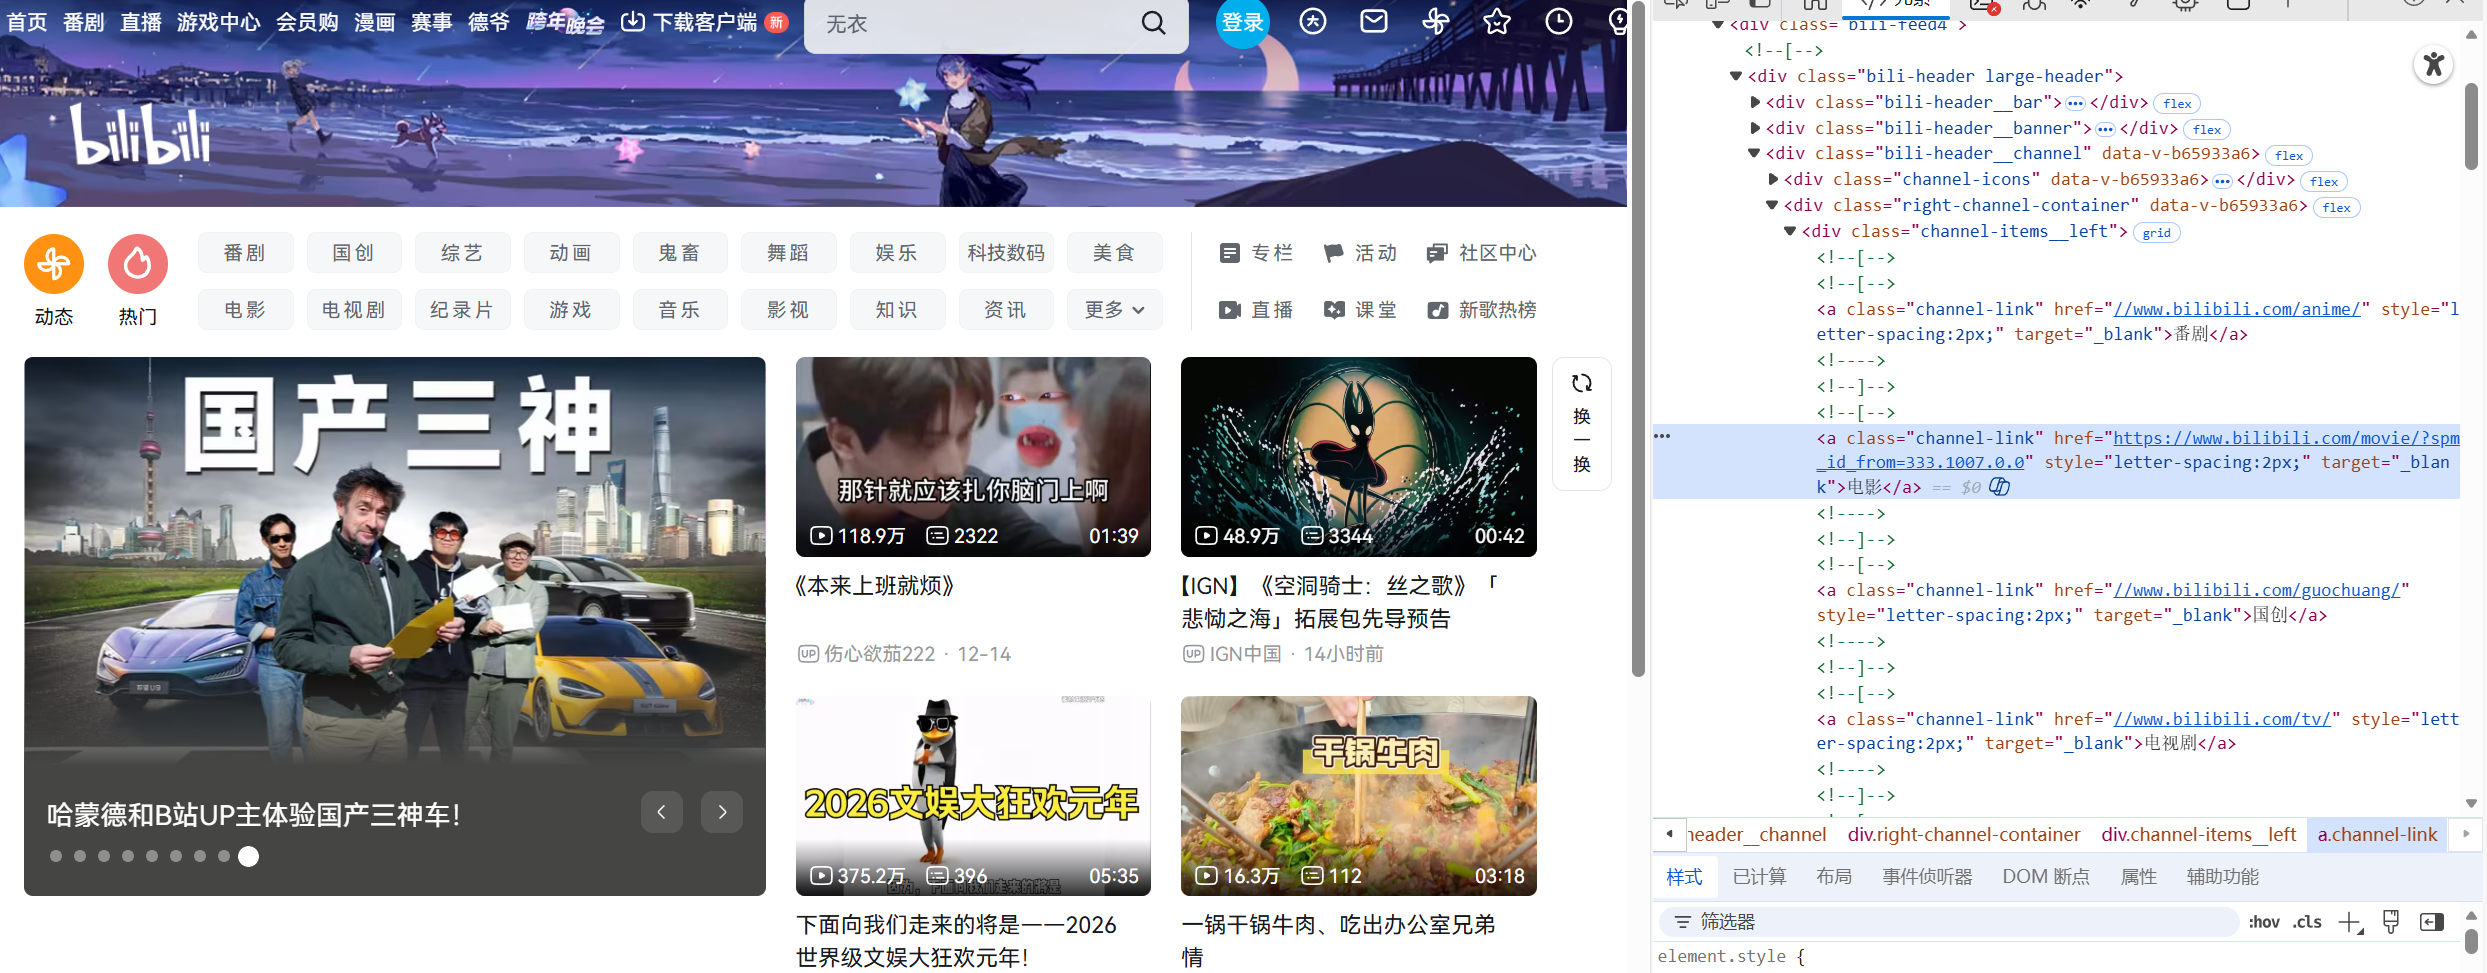Toggle flex badge on right-channel-container
The image size is (2487, 973).
(2337, 207)
